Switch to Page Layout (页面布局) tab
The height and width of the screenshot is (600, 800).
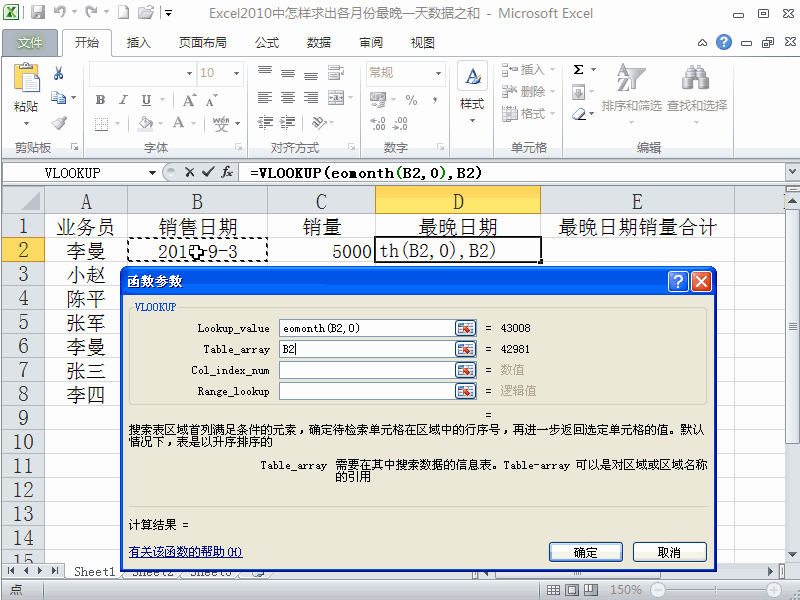tap(203, 43)
